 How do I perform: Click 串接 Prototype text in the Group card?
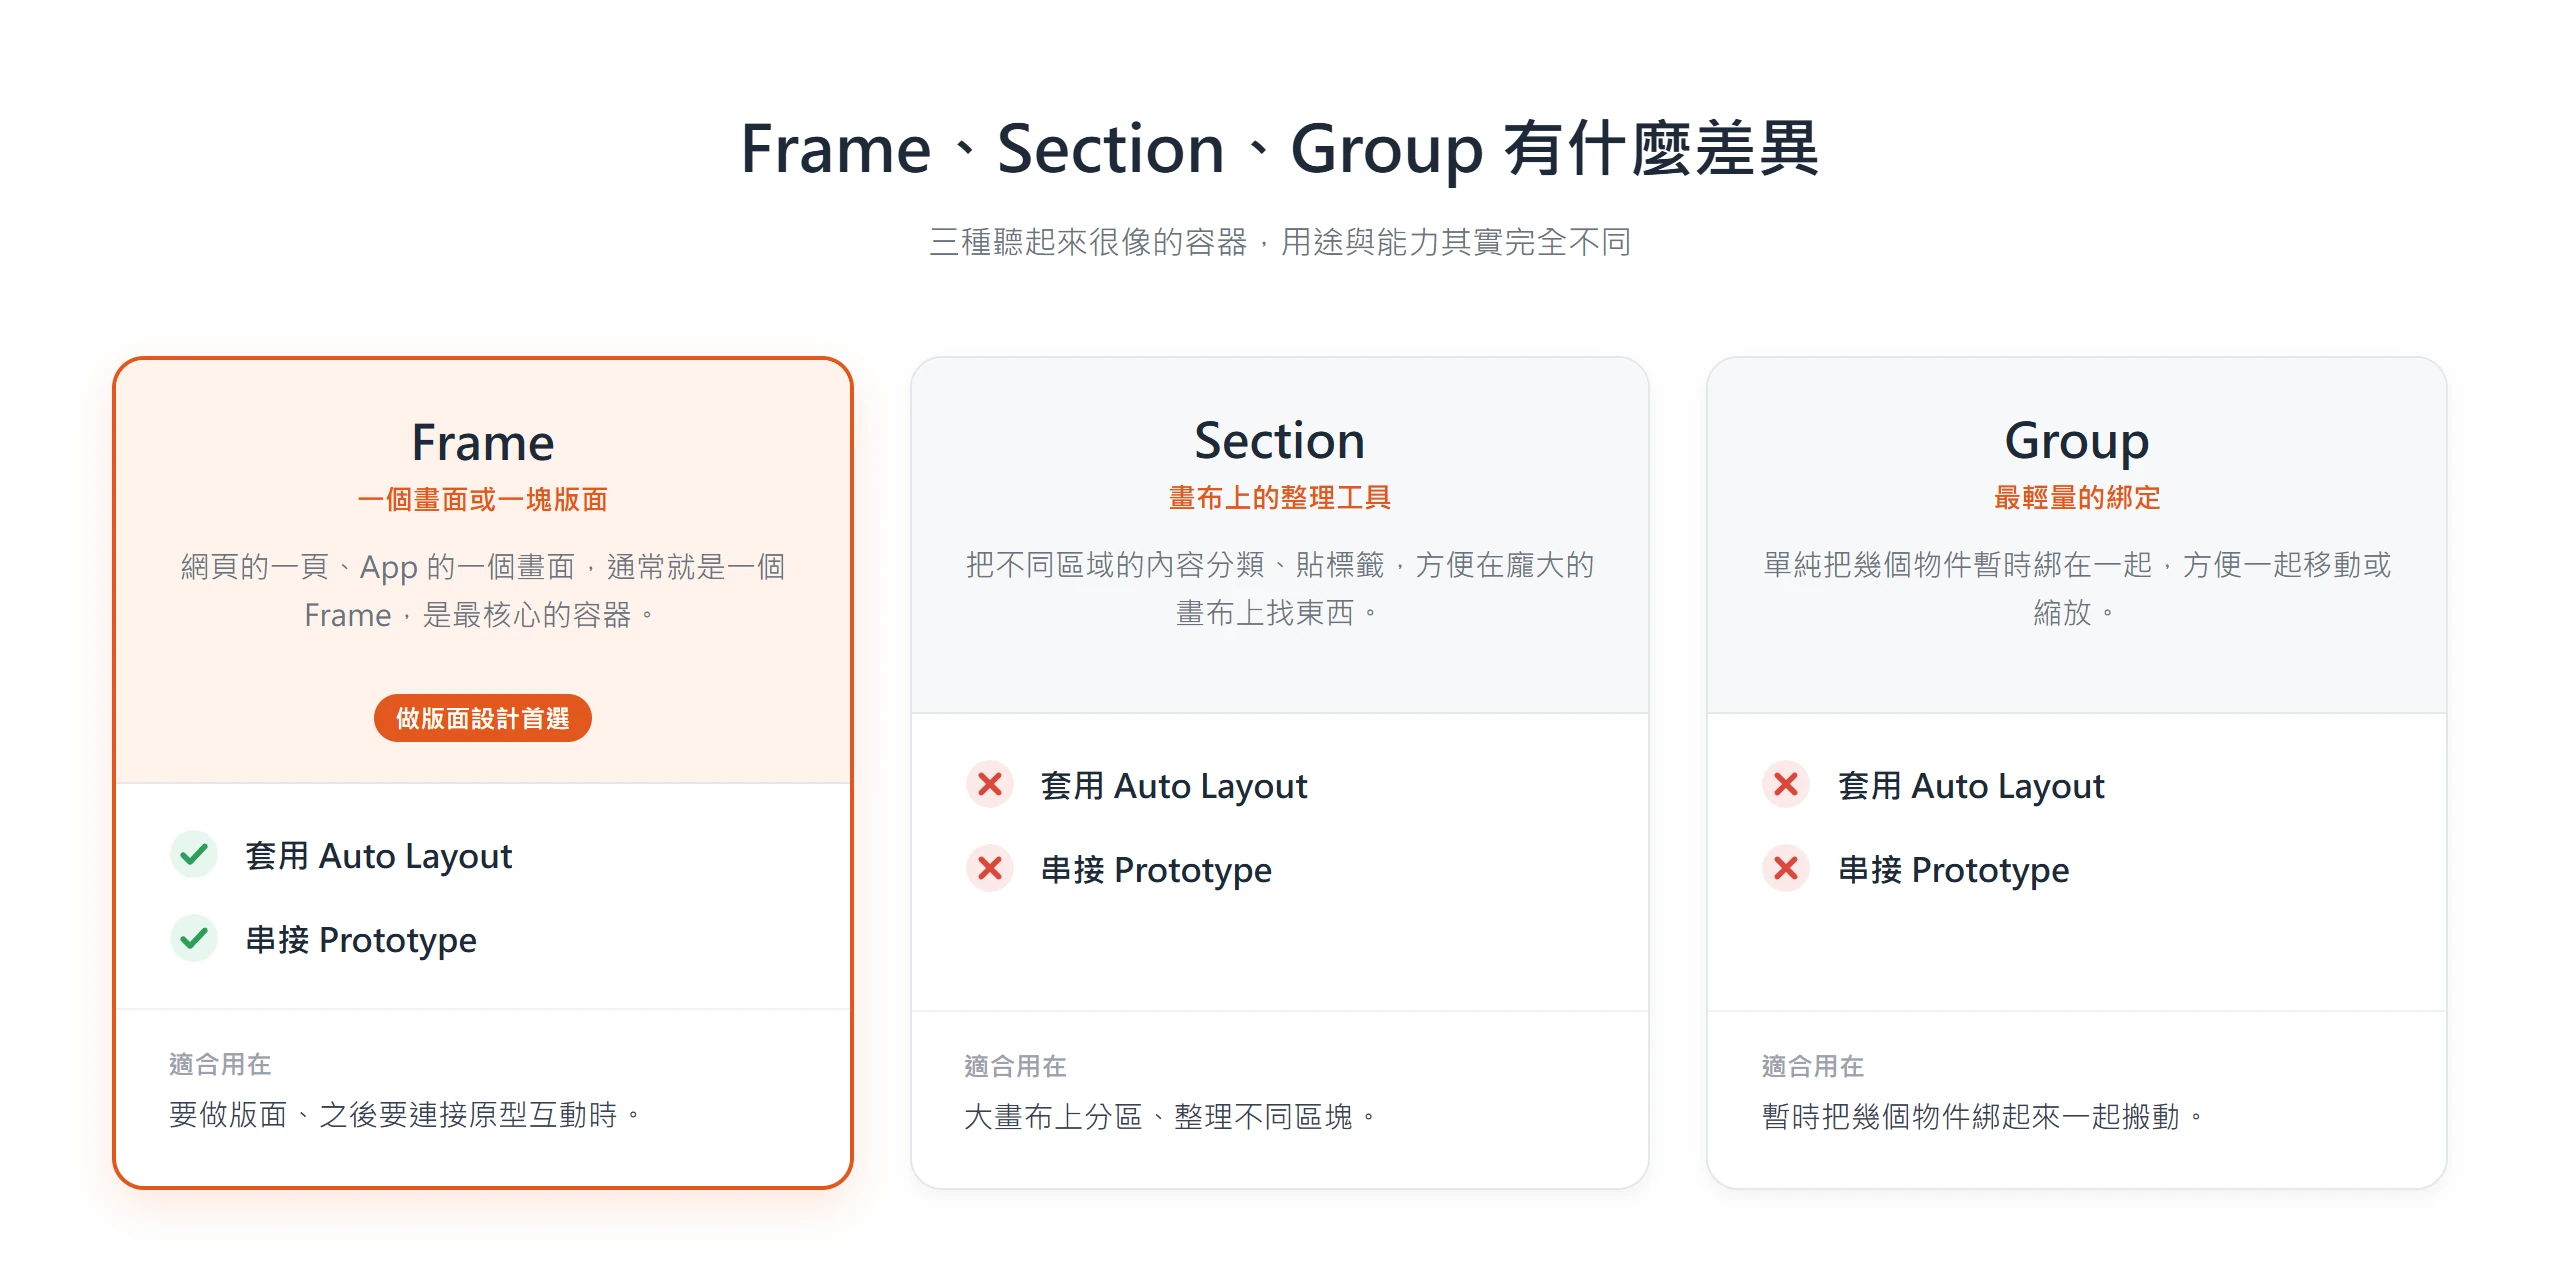click(1953, 870)
